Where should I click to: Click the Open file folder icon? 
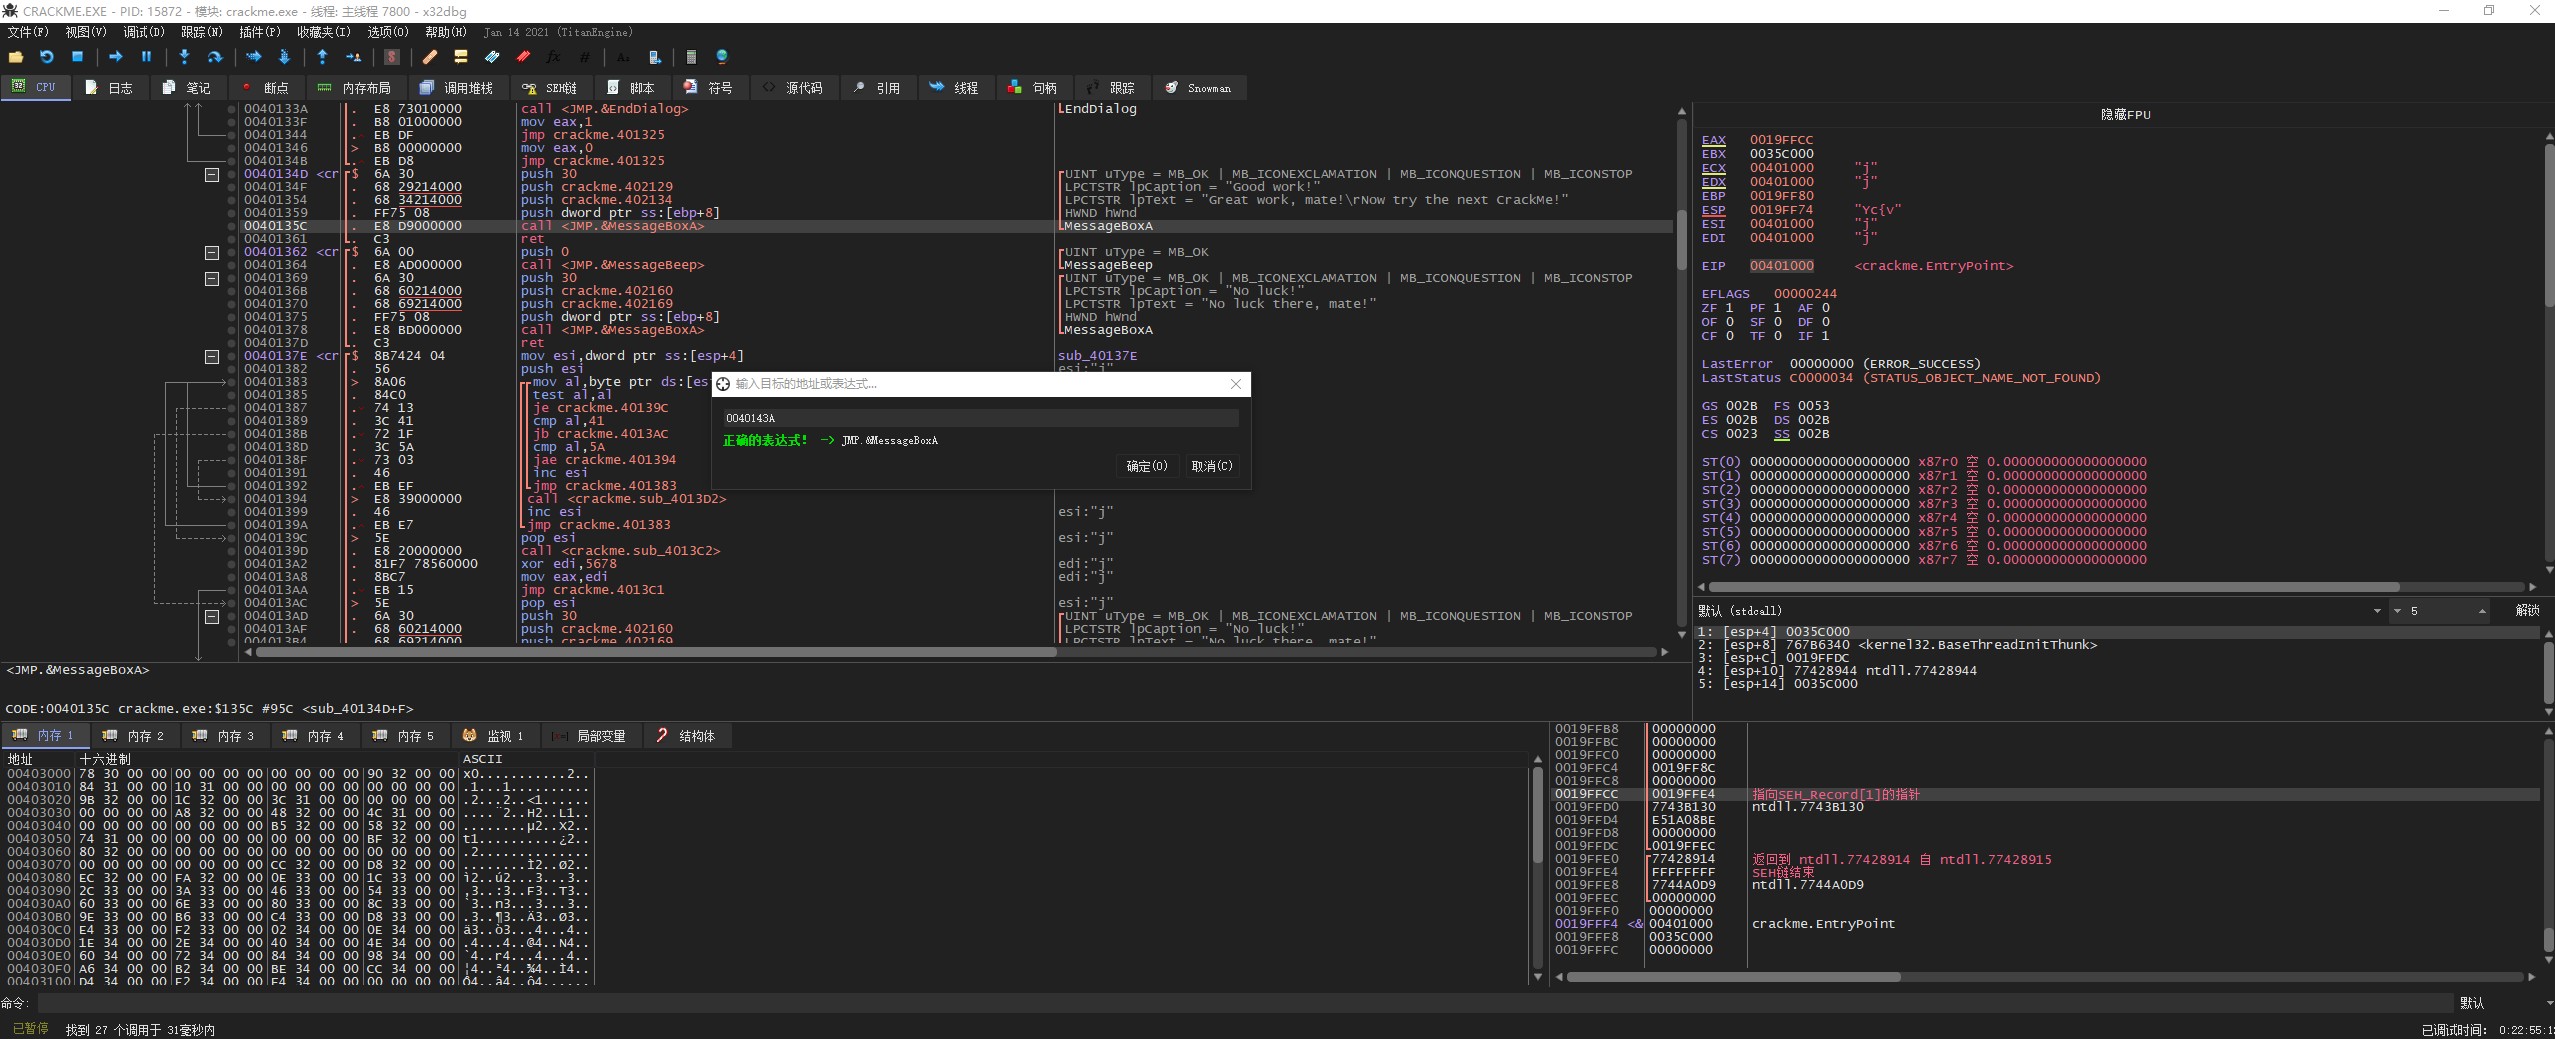pyautogui.click(x=16, y=57)
